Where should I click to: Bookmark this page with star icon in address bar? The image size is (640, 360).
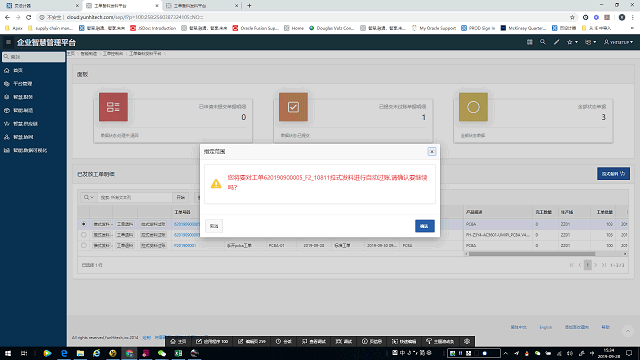click(x=572, y=17)
